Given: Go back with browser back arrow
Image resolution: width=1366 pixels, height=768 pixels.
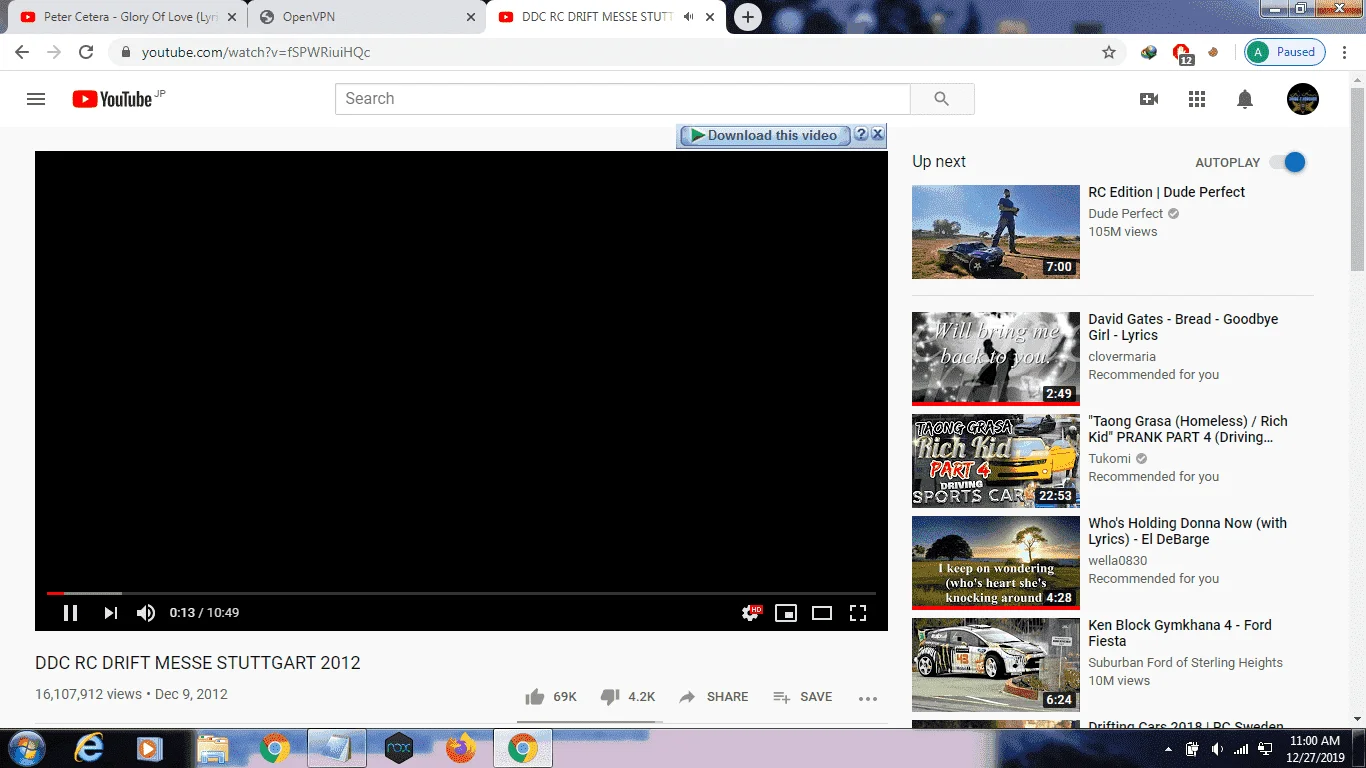Looking at the screenshot, I should click(x=22, y=52).
